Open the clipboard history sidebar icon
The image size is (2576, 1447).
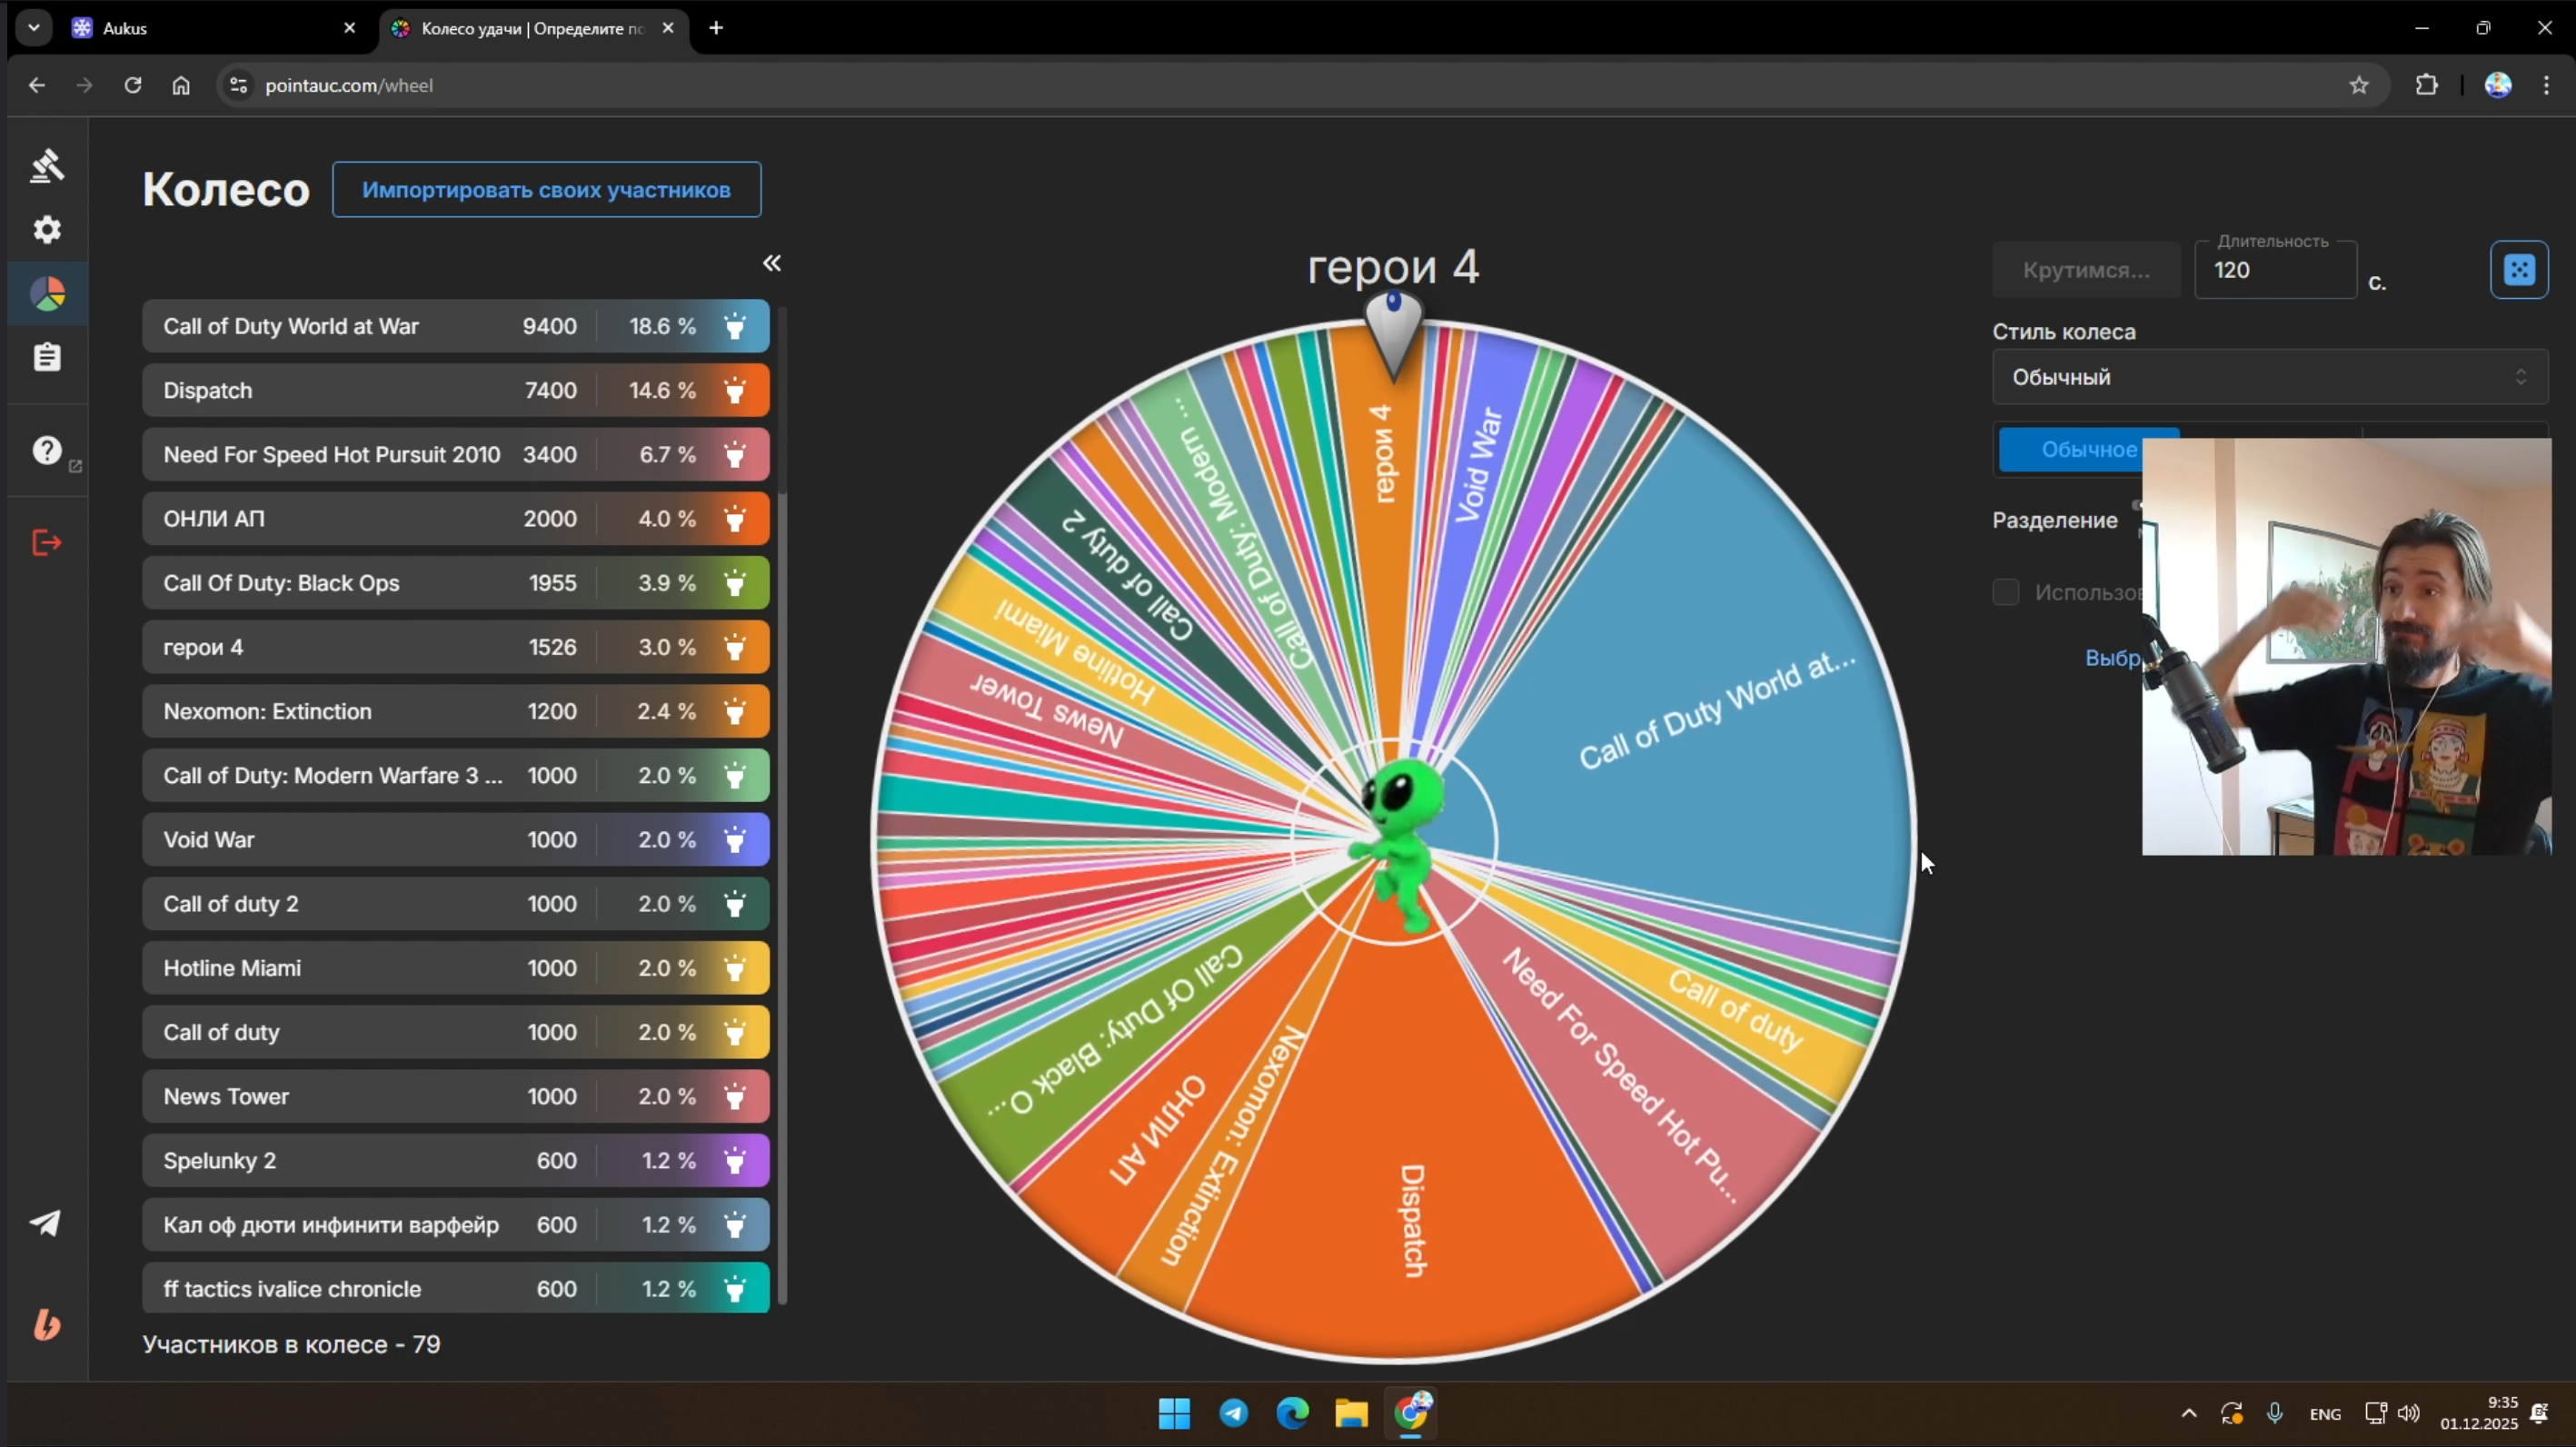pyautogui.click(x=47, y=357)
